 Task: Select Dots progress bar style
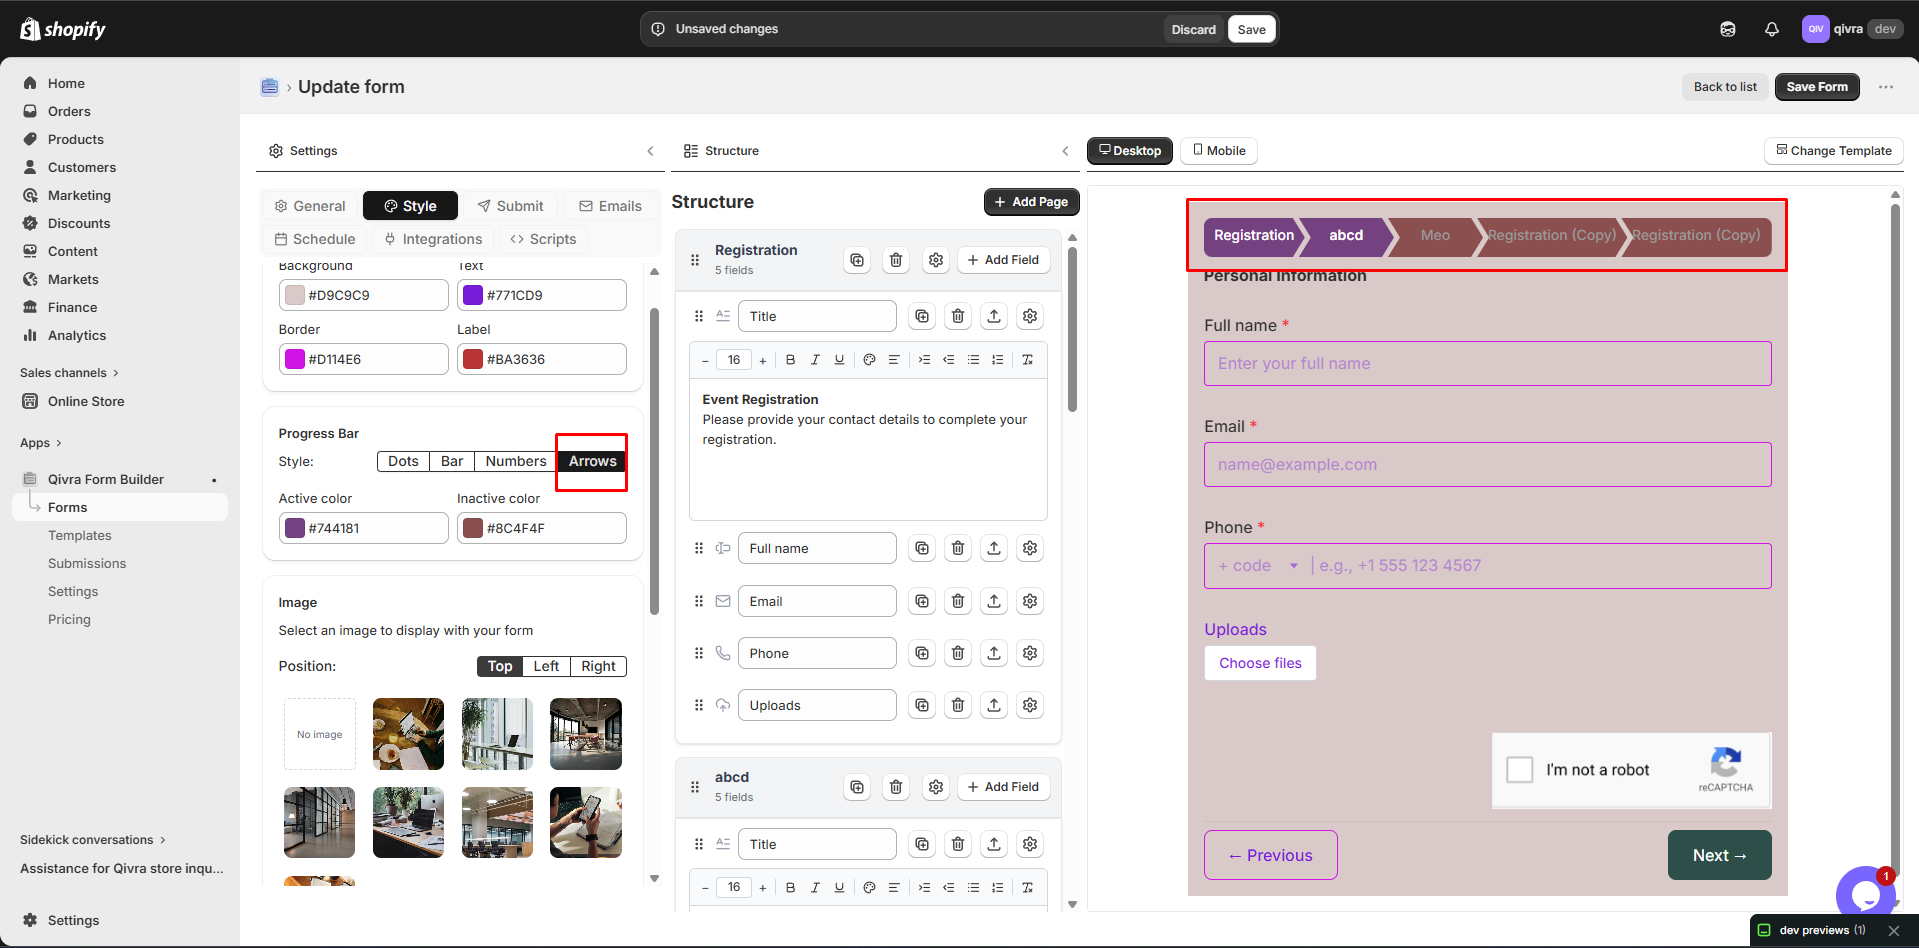[403, 461]
